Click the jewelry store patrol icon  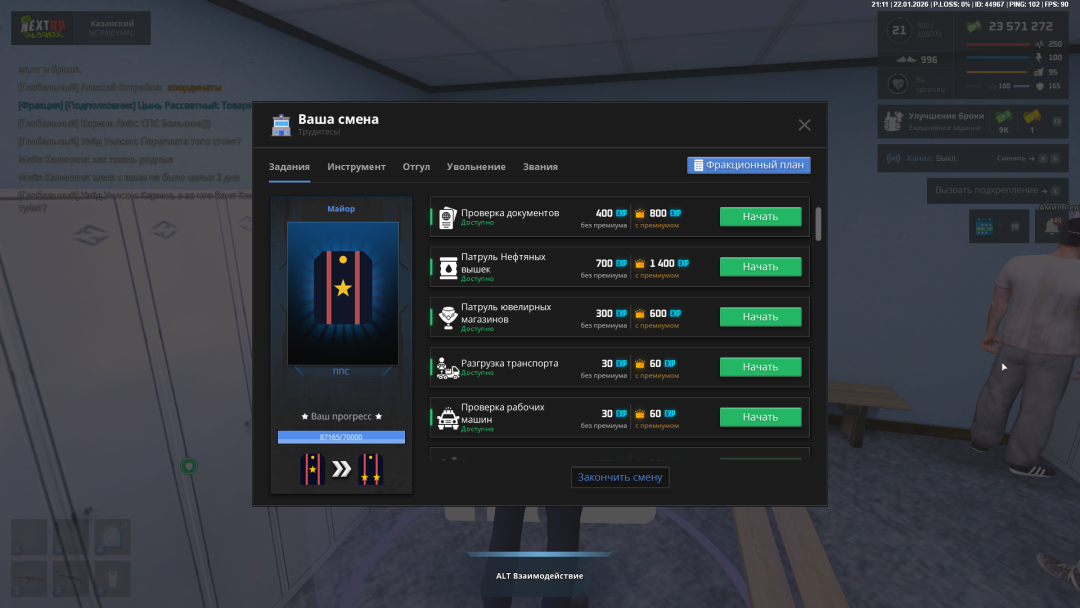[447, 317]
